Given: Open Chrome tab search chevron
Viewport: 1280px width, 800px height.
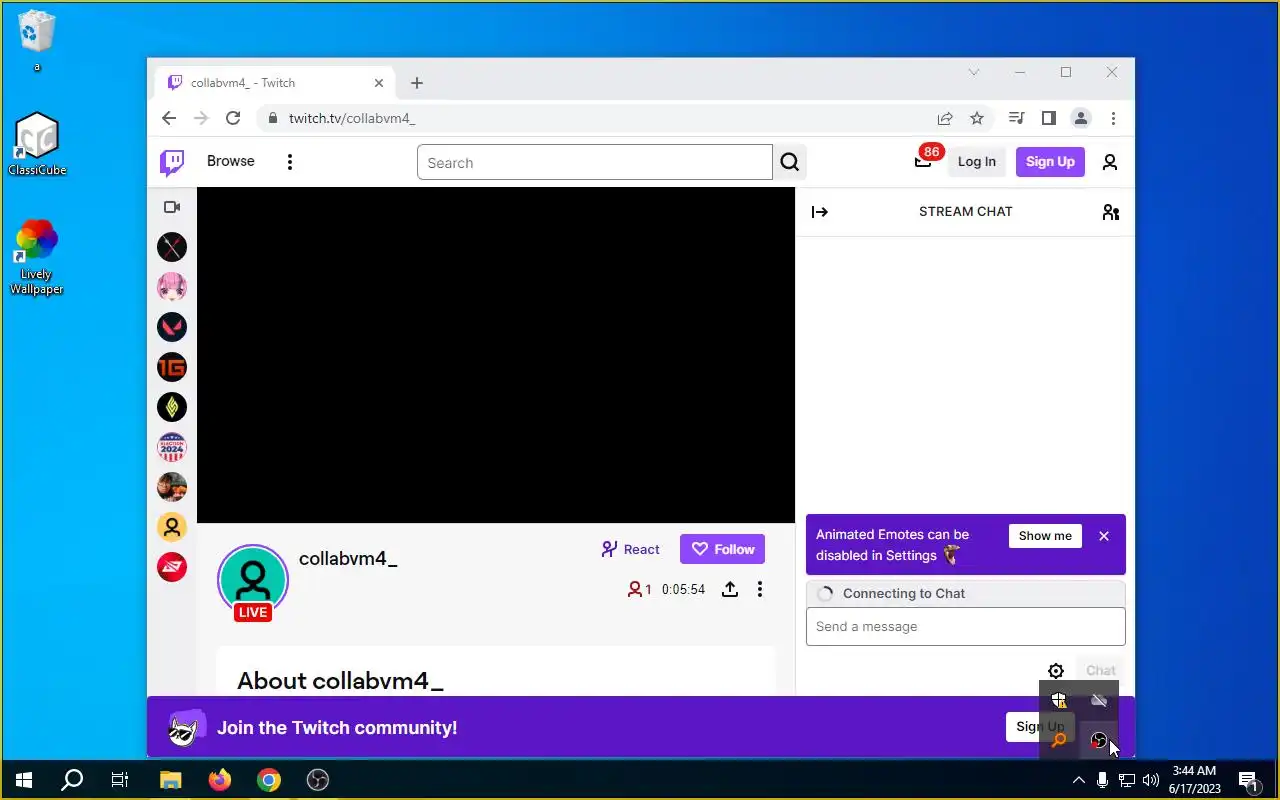Looking at the screenshot, I should point(974,72).
